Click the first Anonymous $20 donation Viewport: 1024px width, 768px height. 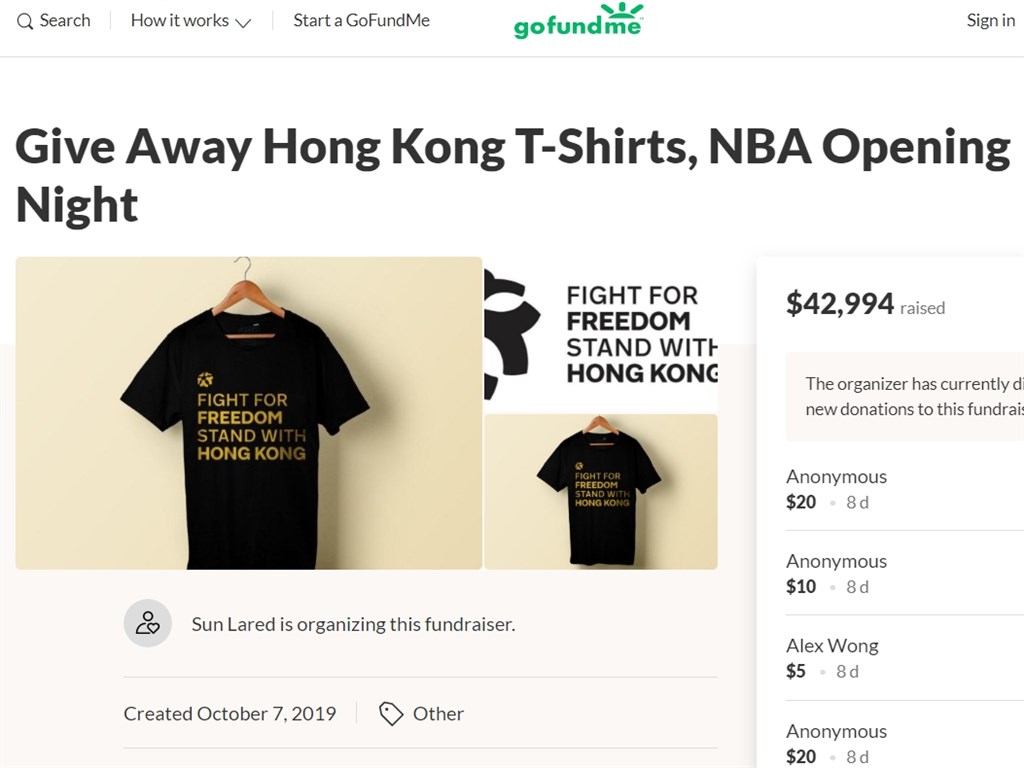click(836, 489)
